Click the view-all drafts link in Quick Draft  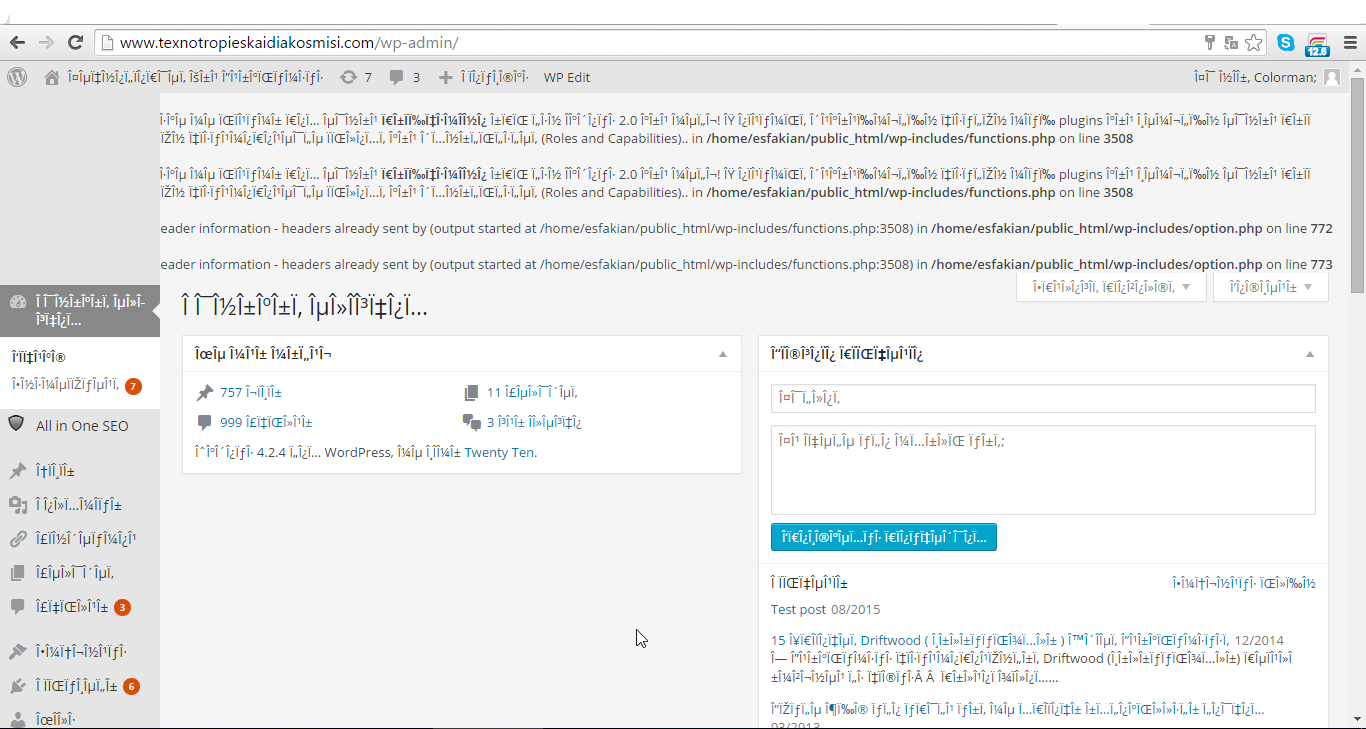tap(1244, 583)
